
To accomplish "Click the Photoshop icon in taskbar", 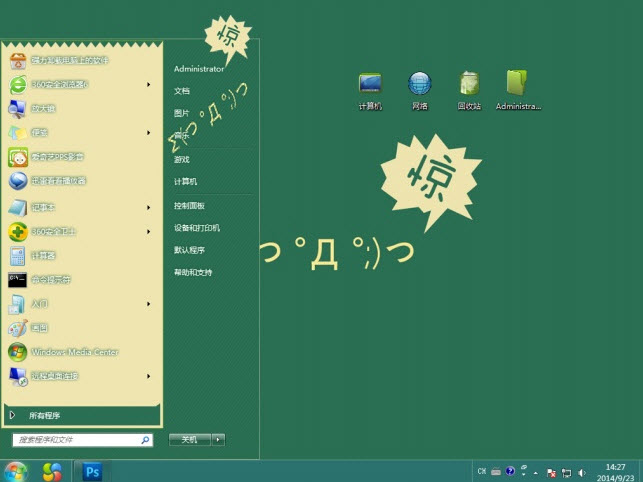I will click(x=93, y=470).
